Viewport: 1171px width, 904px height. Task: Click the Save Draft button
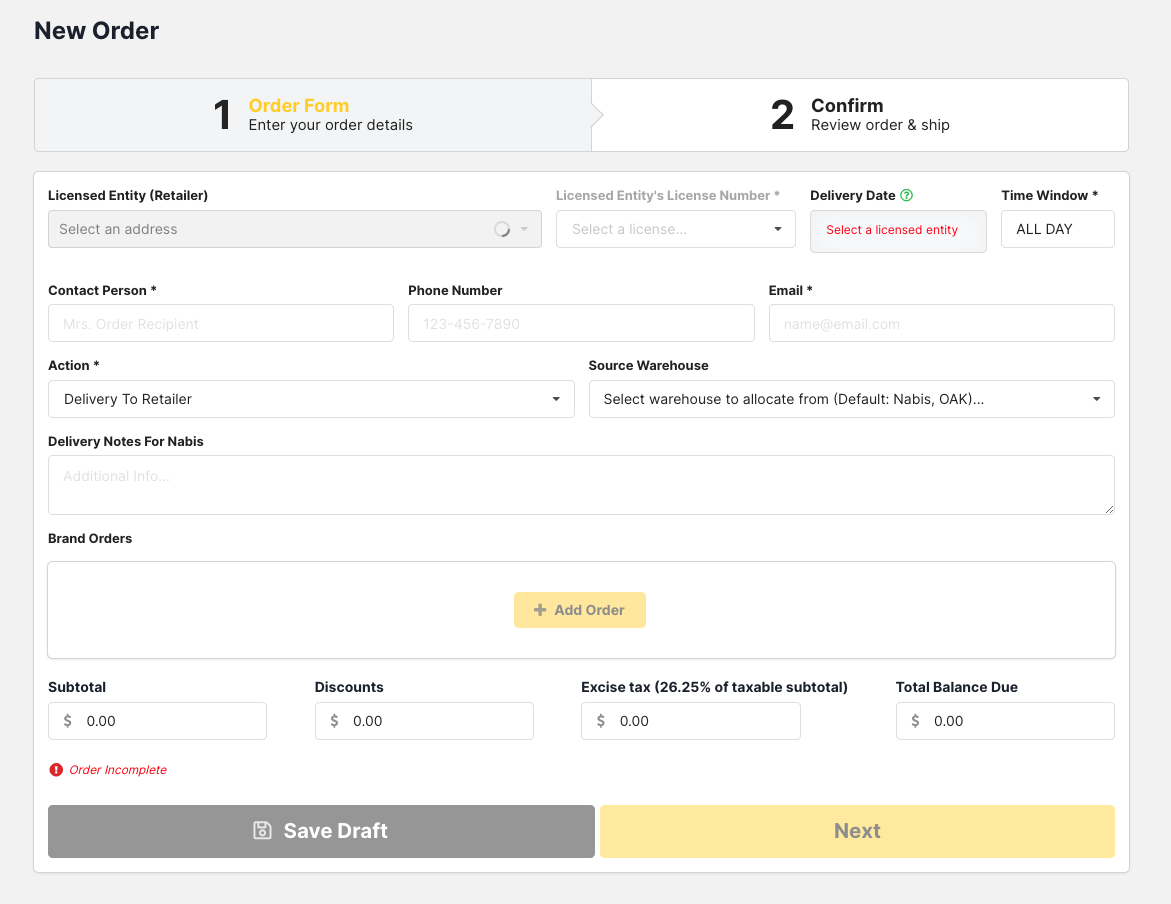click(321, 831)
